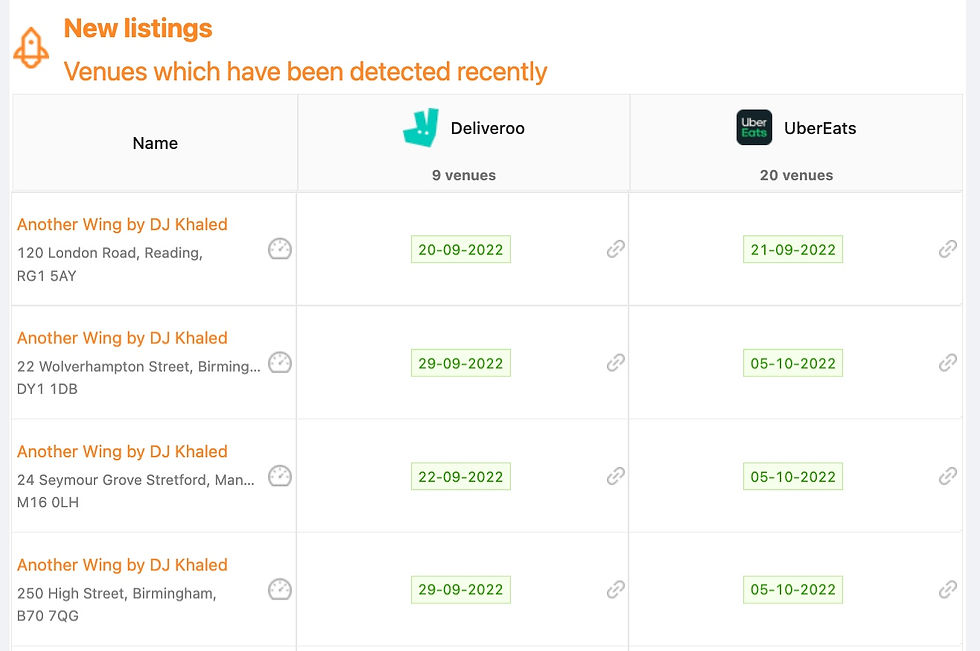Open Deliveroo link icon for 250 High Street
980x651 pixels.
(x=616, y=589)
